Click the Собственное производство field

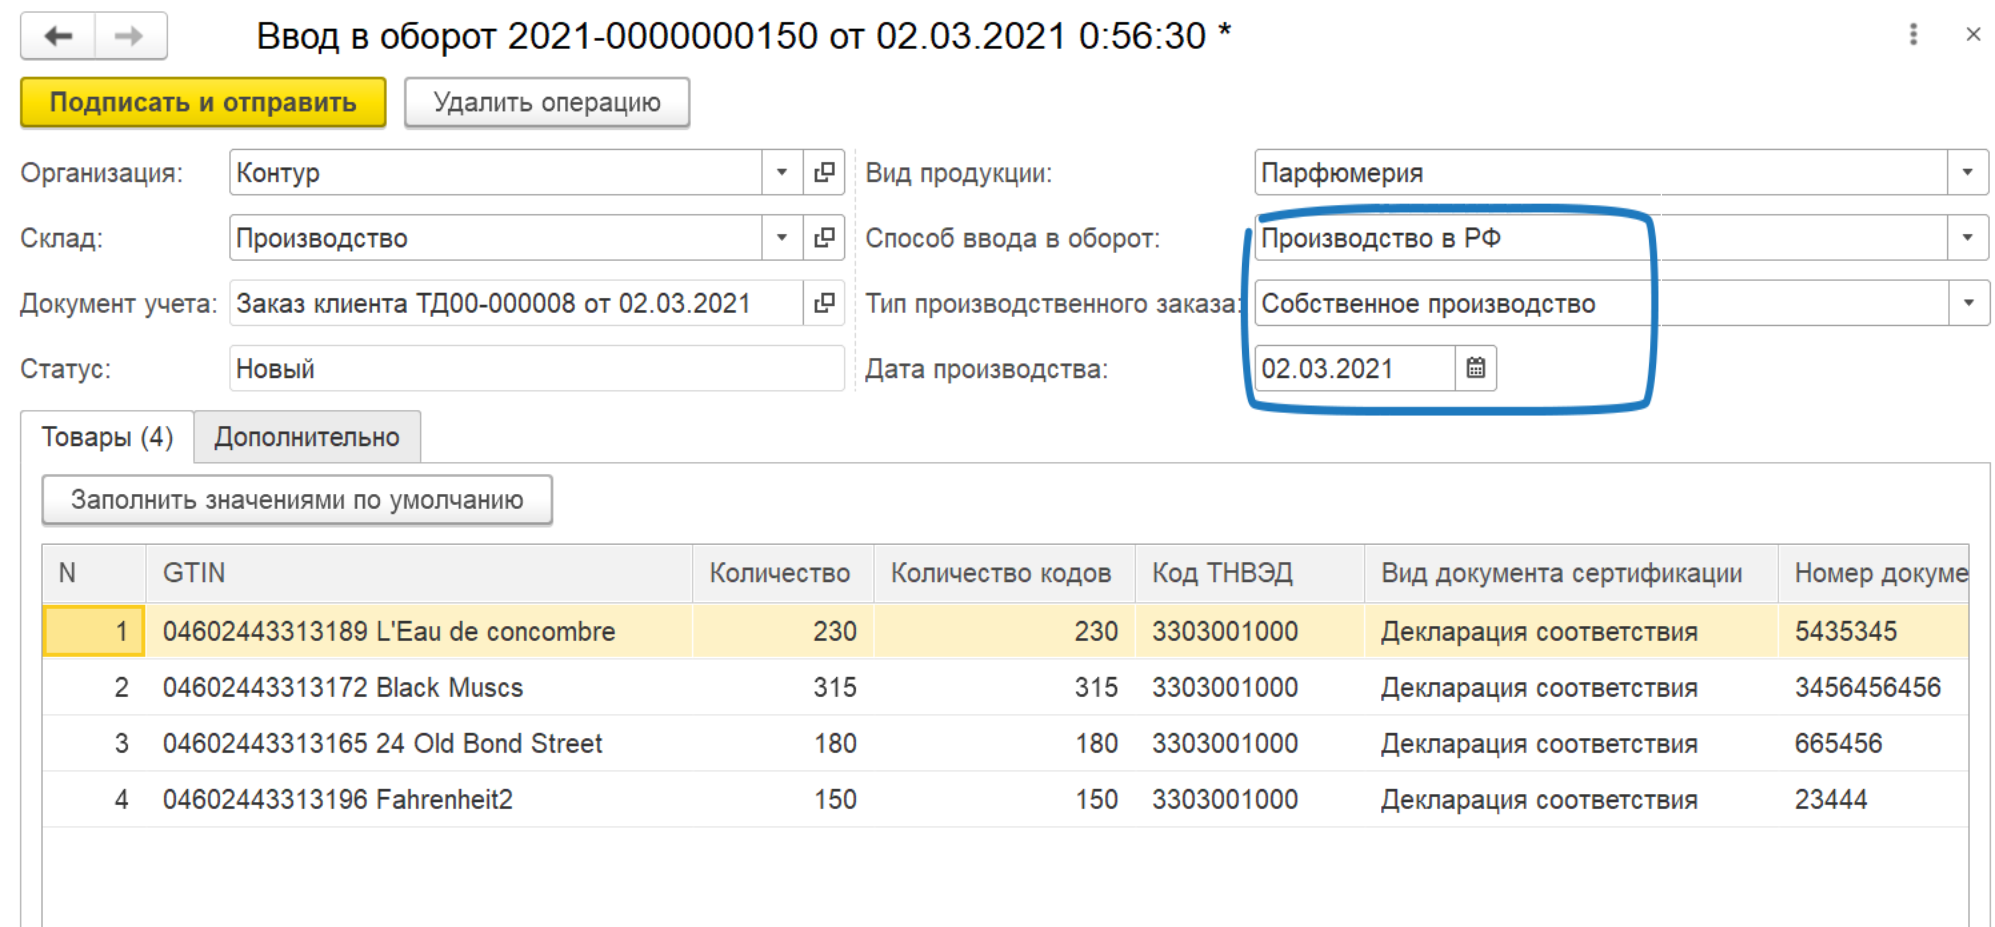click(1601, 303)
